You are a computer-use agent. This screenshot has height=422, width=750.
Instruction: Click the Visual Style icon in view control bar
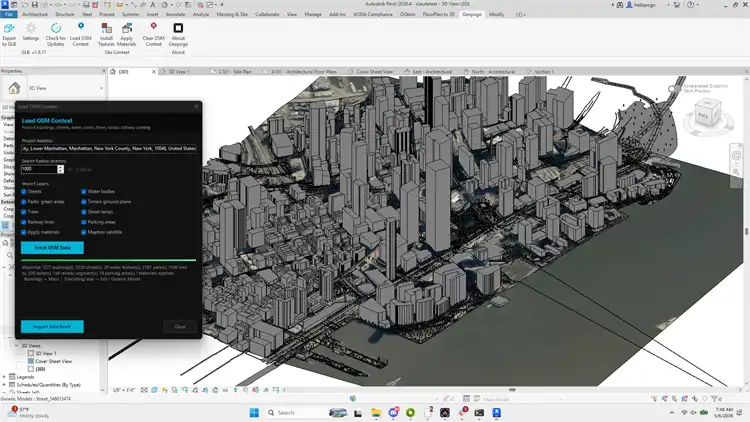pyautogui.click(x=154, y=390)
